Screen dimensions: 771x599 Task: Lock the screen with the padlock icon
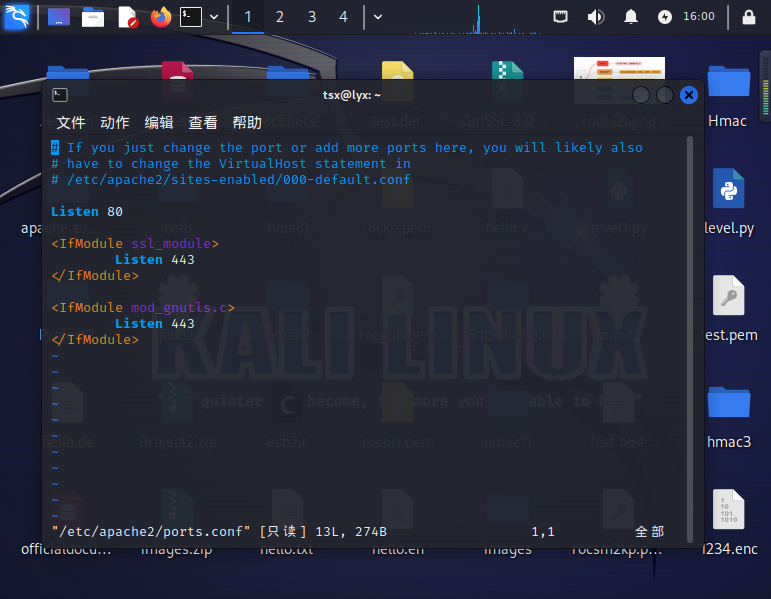749,17
